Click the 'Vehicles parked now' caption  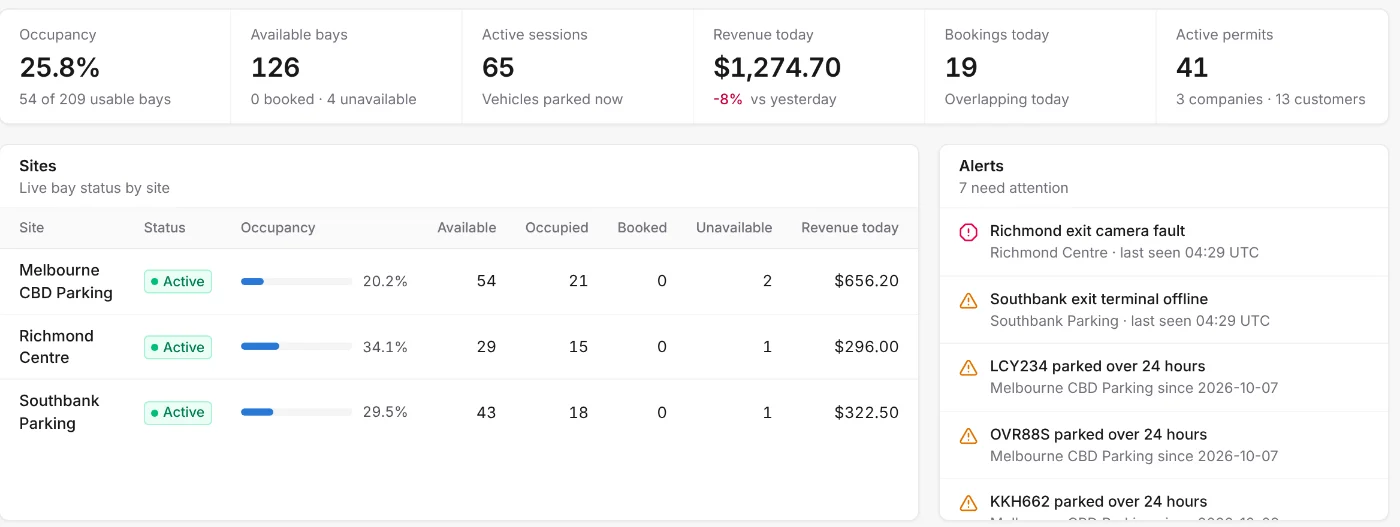[x=552, y=99]
